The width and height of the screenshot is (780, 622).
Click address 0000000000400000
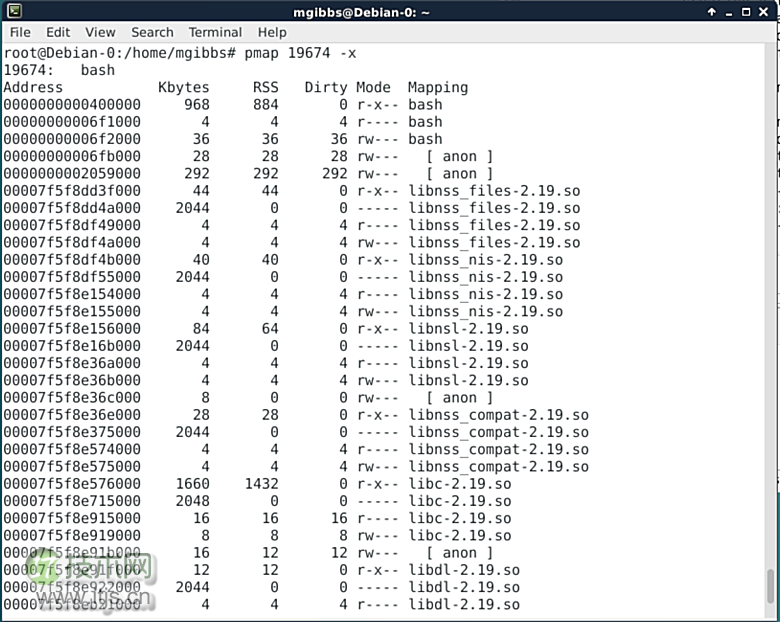coord(72,104)
